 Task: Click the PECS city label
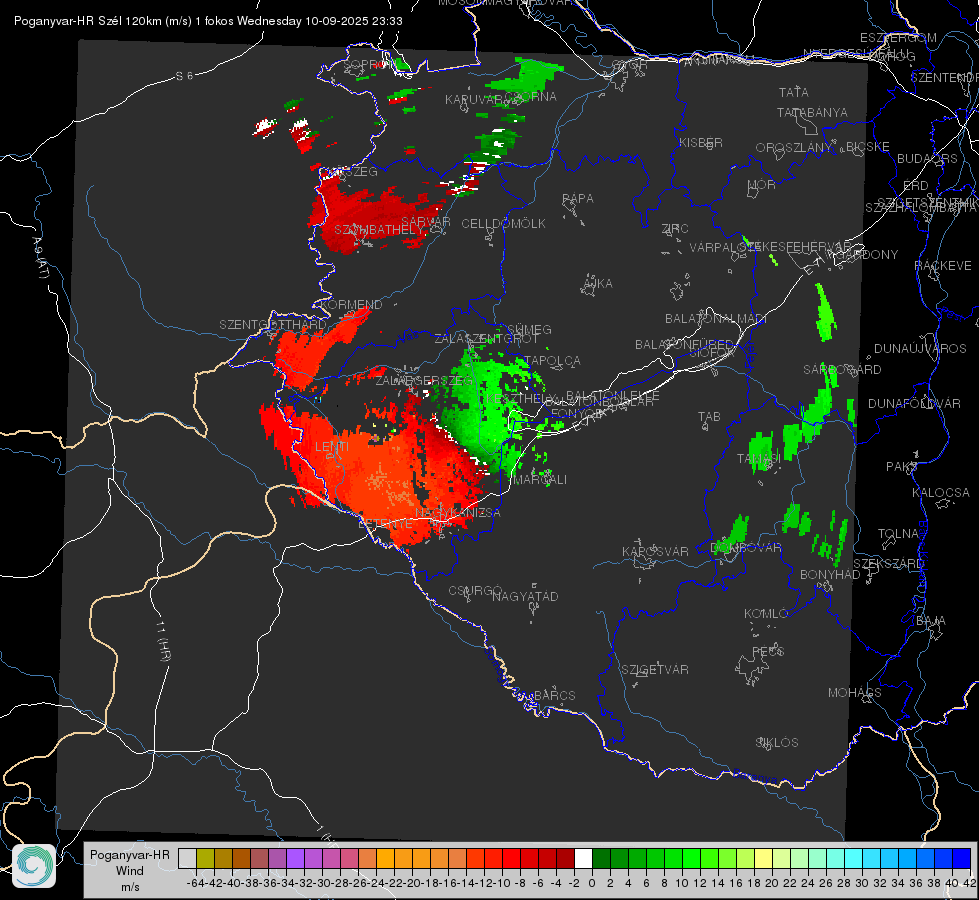[767, 651]
